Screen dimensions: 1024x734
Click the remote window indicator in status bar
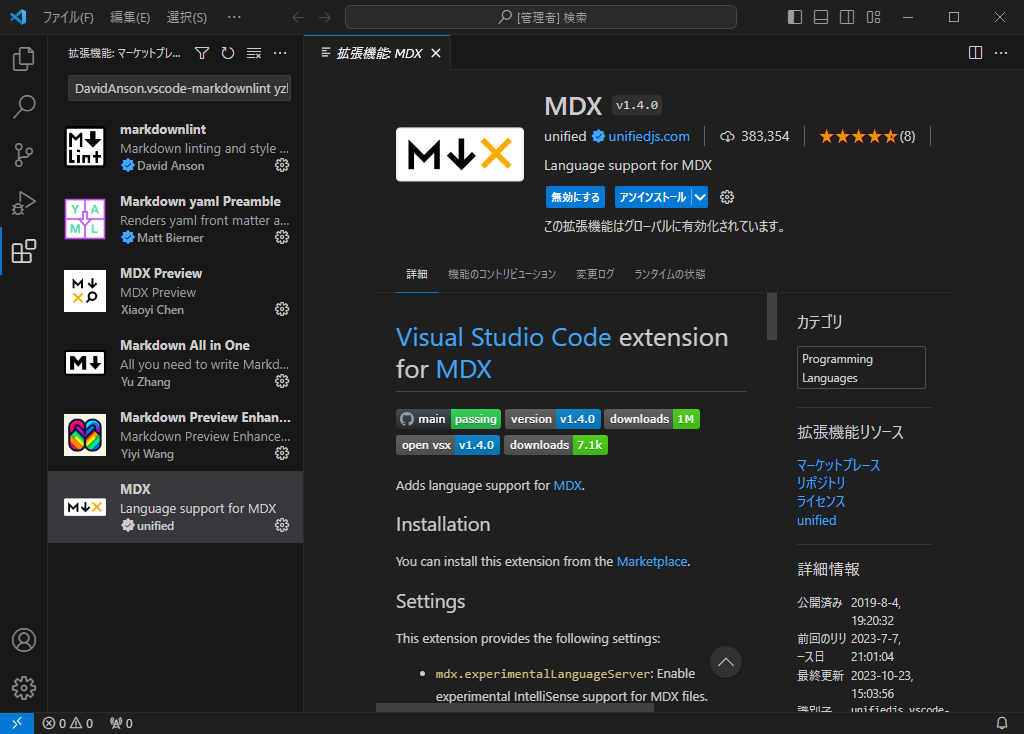coord(17,723)
